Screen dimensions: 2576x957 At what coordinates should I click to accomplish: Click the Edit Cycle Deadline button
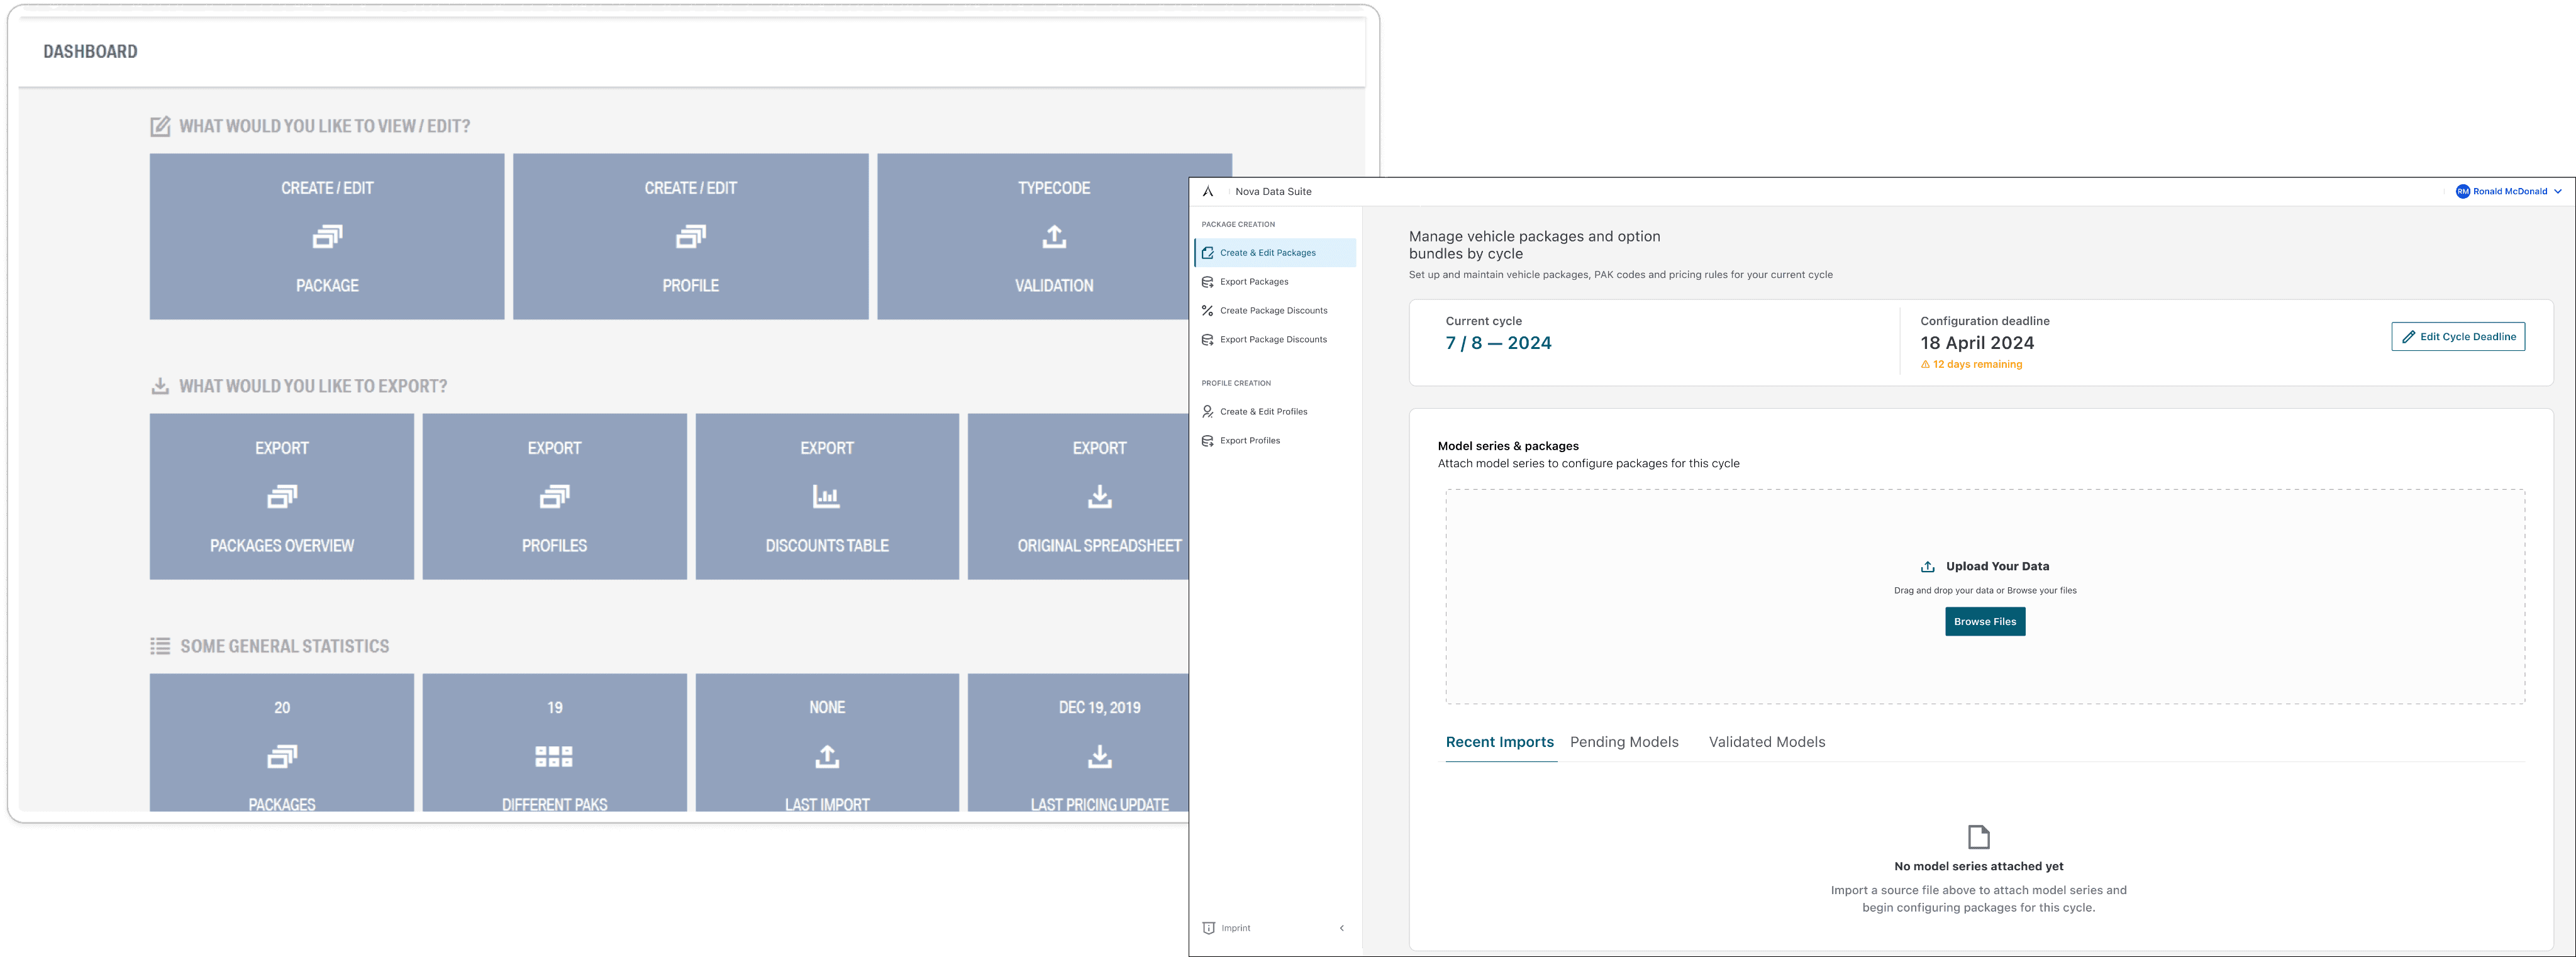click(2458, 337)
